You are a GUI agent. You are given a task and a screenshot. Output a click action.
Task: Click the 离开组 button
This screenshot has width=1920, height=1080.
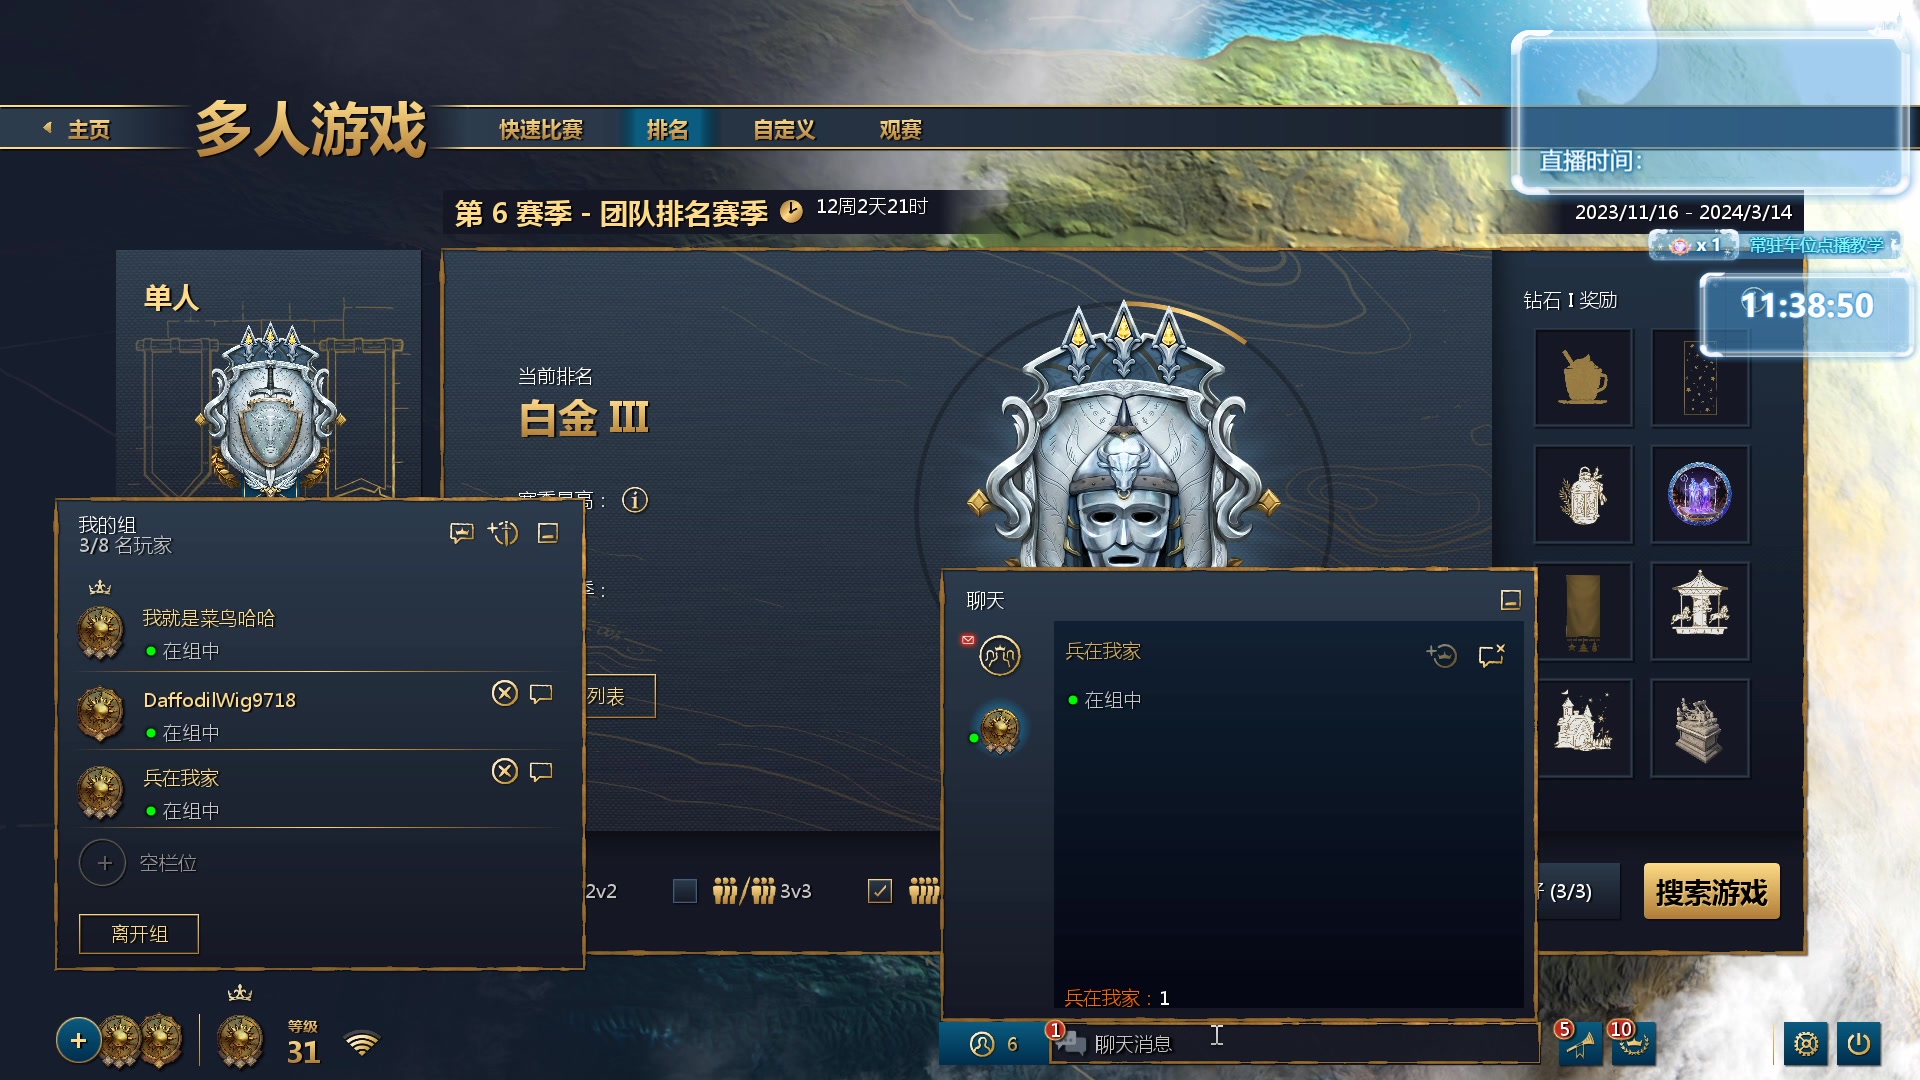pos(139,934)
